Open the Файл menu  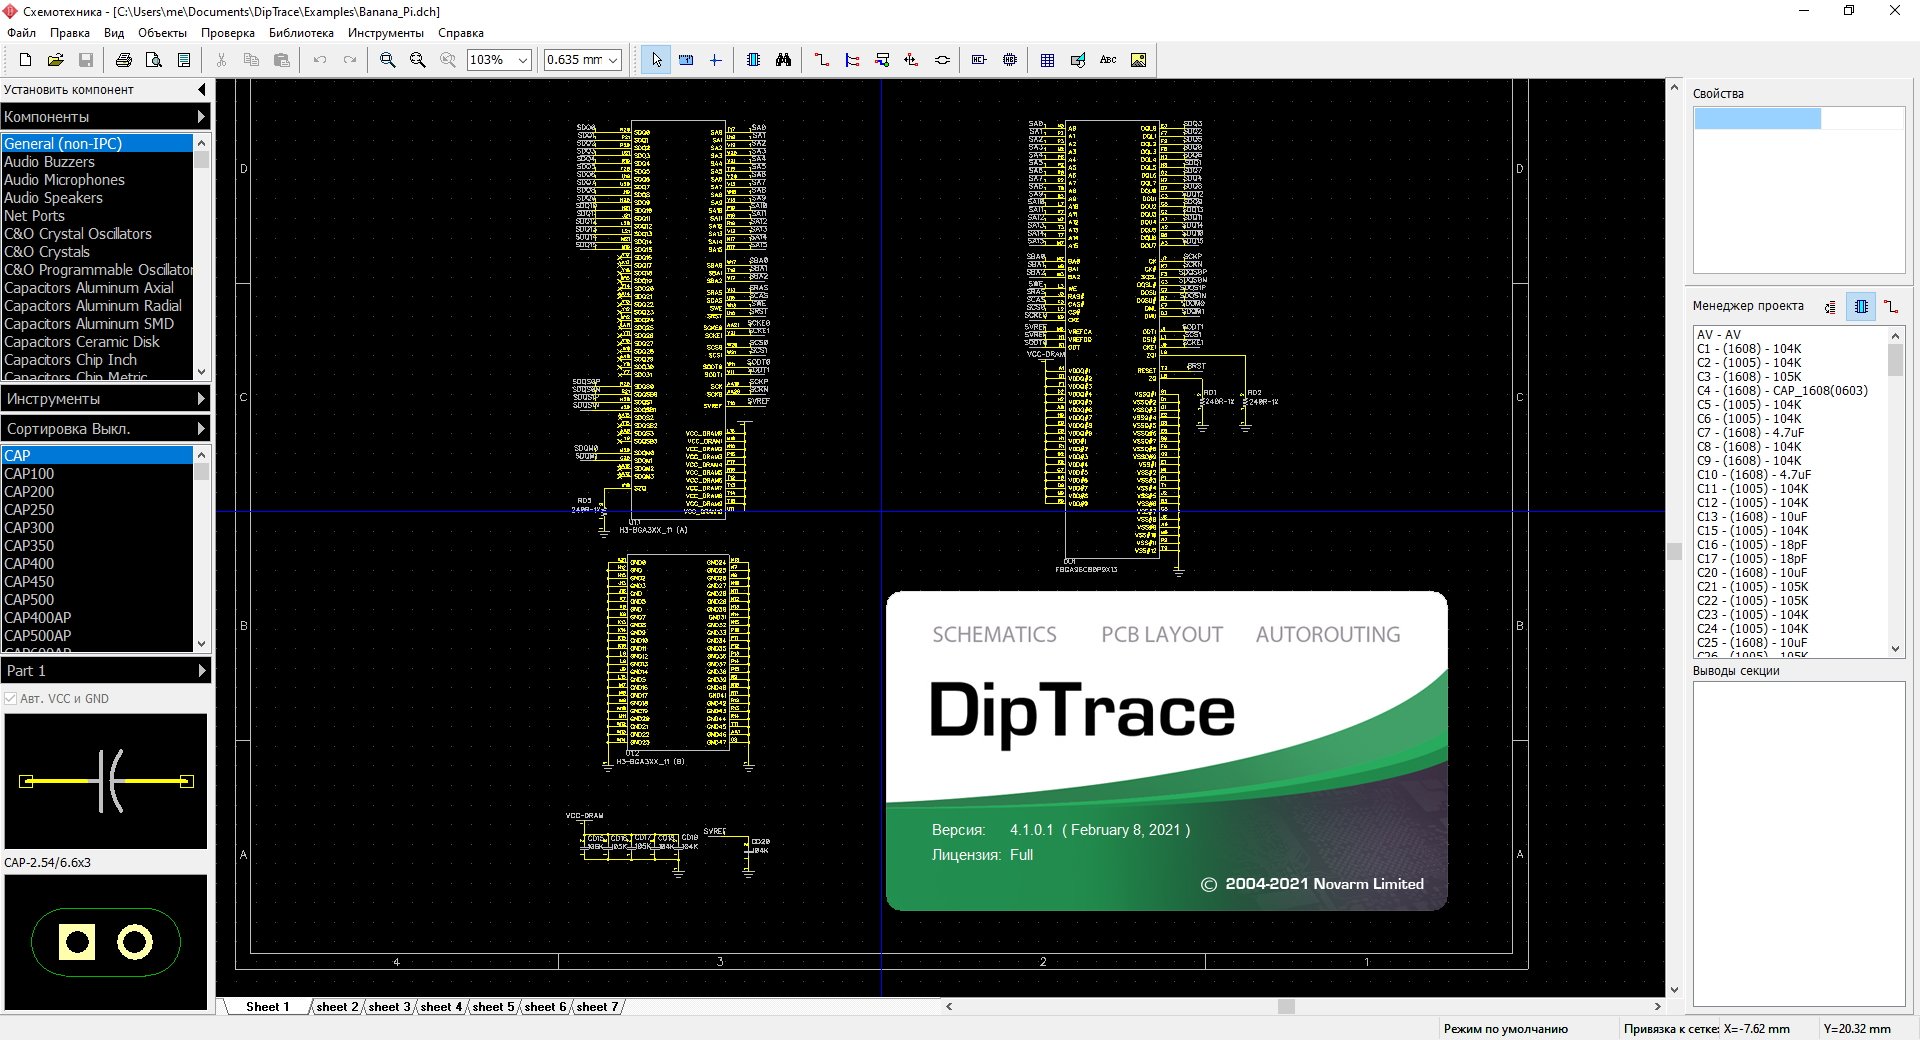21,33
